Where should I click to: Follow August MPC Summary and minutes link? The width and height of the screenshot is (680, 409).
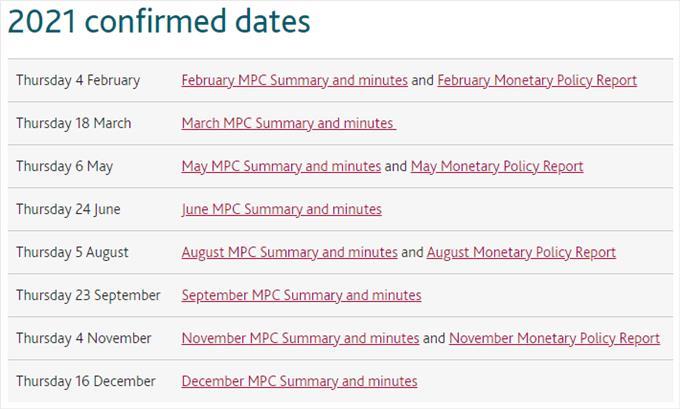(x=289, y=252)
